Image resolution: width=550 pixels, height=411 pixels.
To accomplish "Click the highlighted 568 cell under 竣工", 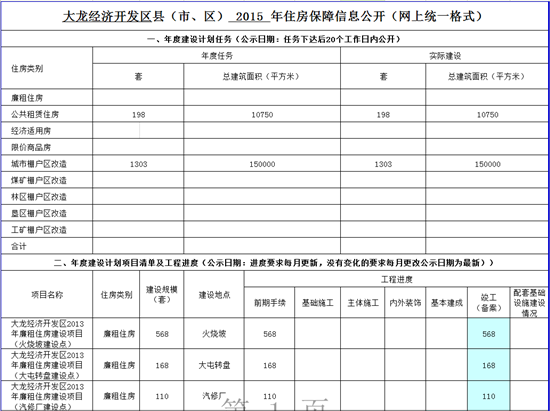I will click(x=489, y=333).
